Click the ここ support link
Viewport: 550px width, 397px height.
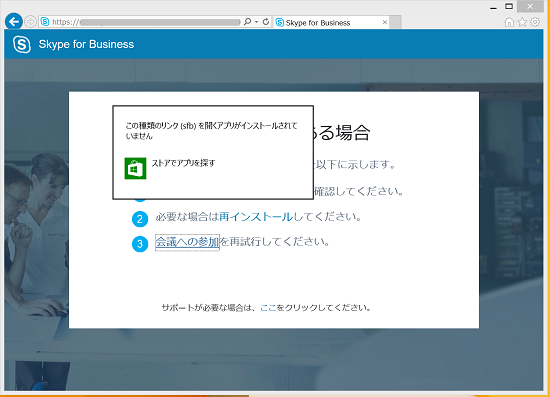coord(268,308)
